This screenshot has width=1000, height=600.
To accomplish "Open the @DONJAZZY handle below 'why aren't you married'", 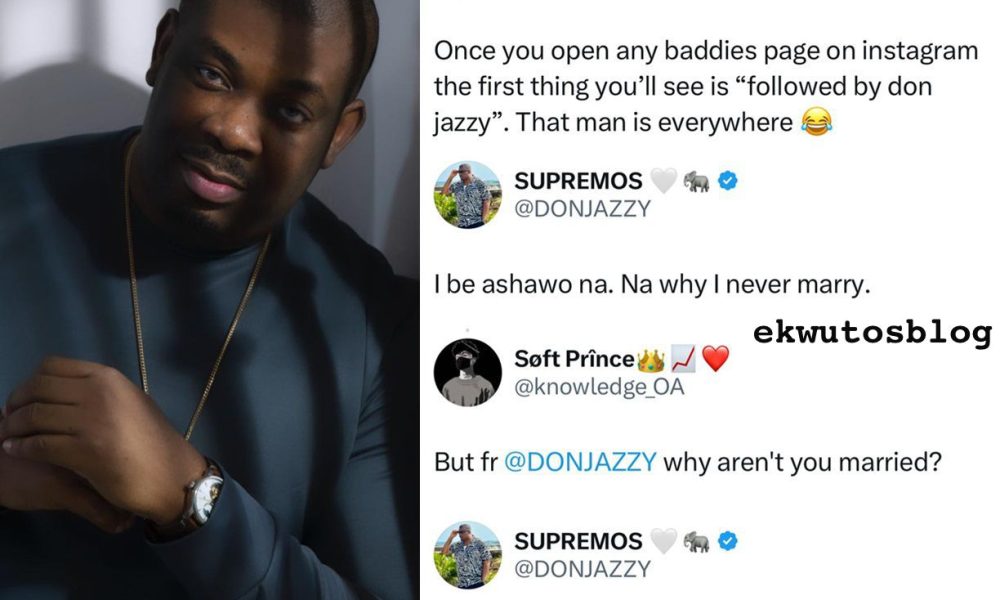I will (582, 569).
